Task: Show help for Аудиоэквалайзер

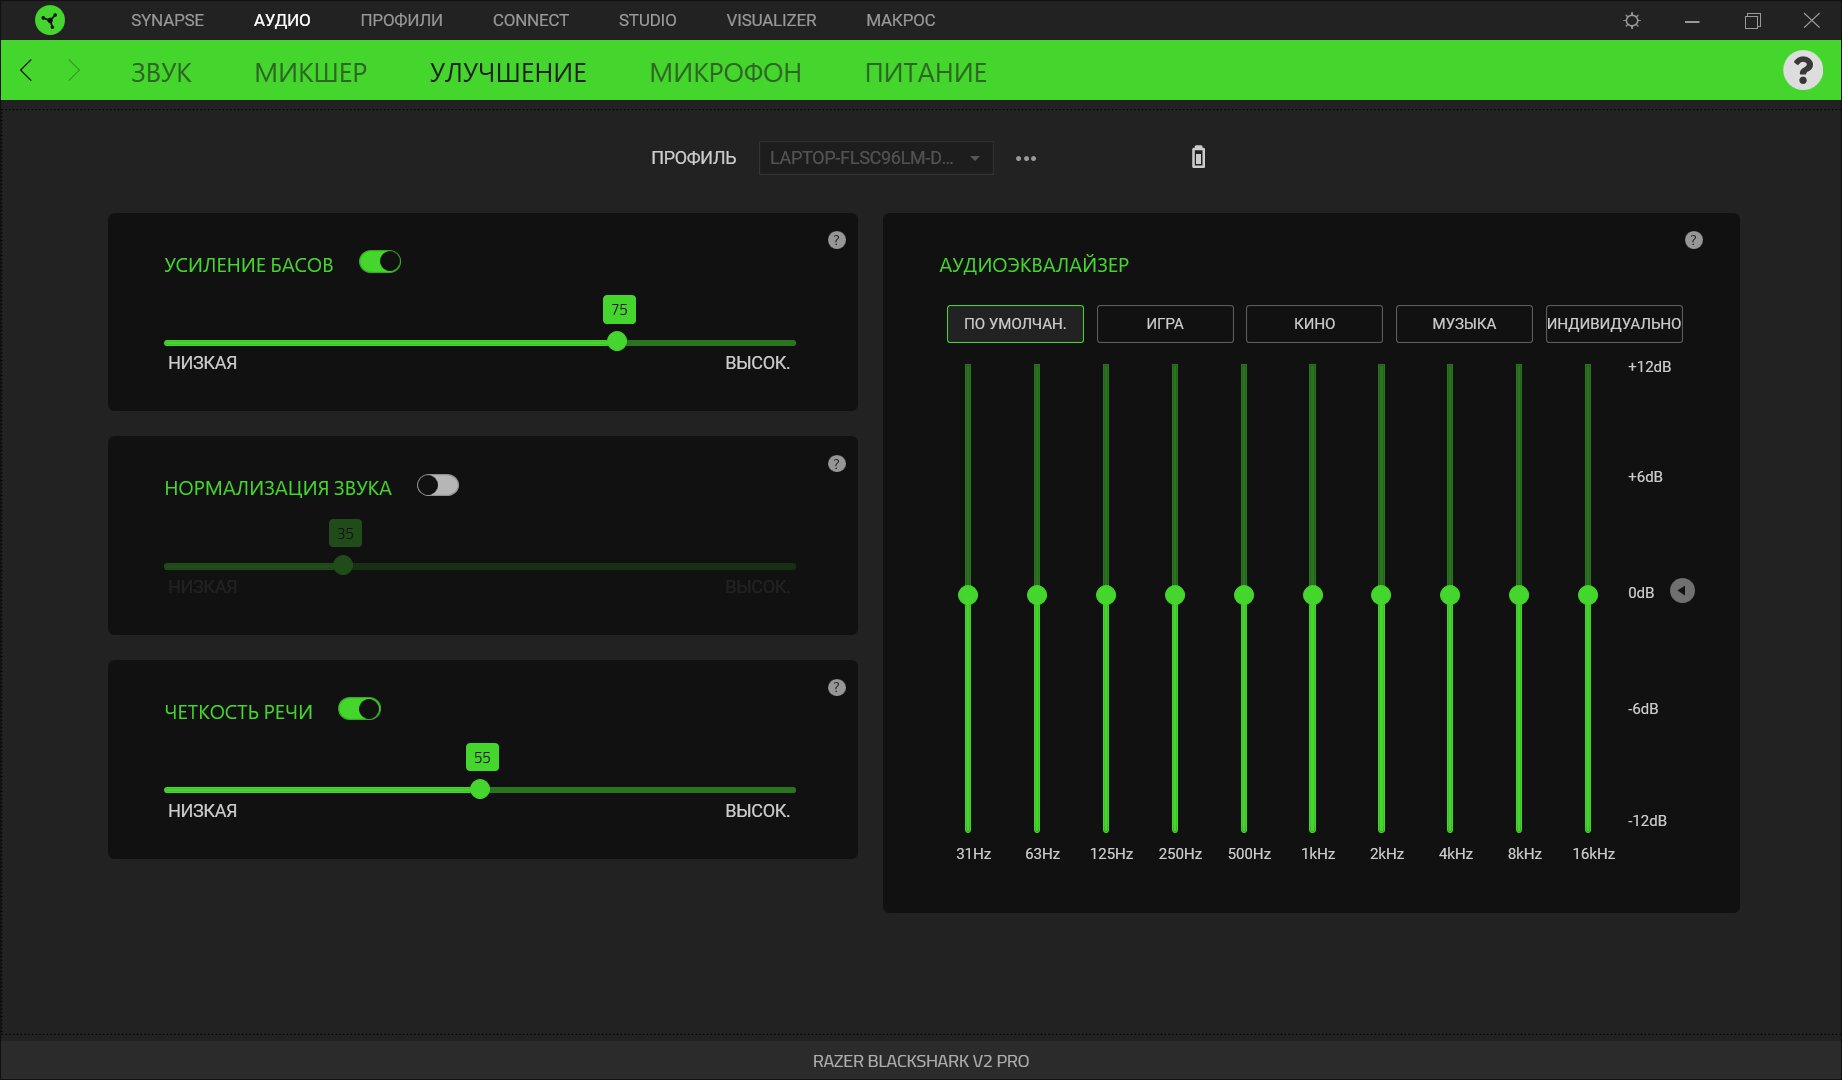Action: point(1693,240)
